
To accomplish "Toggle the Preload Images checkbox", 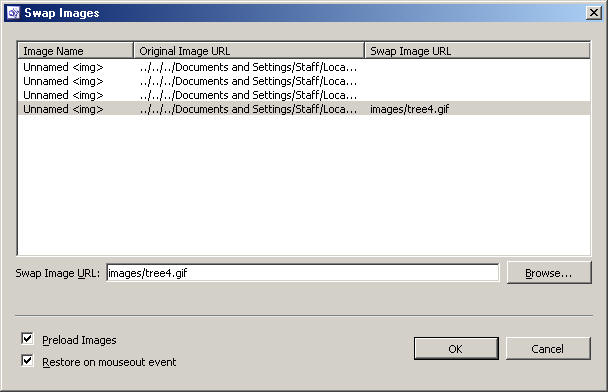I will pyautogui.click(x=27, y=339).
